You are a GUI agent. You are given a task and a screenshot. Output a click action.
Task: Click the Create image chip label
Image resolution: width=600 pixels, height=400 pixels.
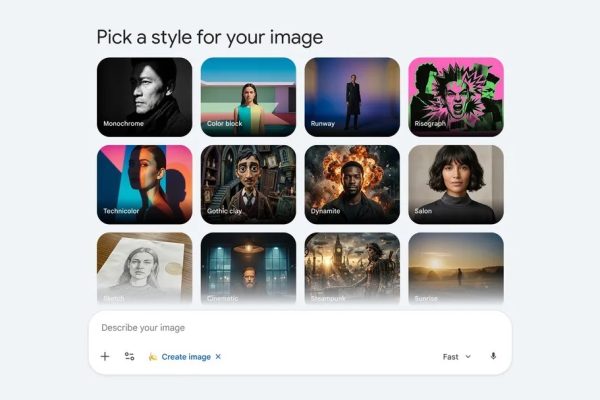[186, 357]
